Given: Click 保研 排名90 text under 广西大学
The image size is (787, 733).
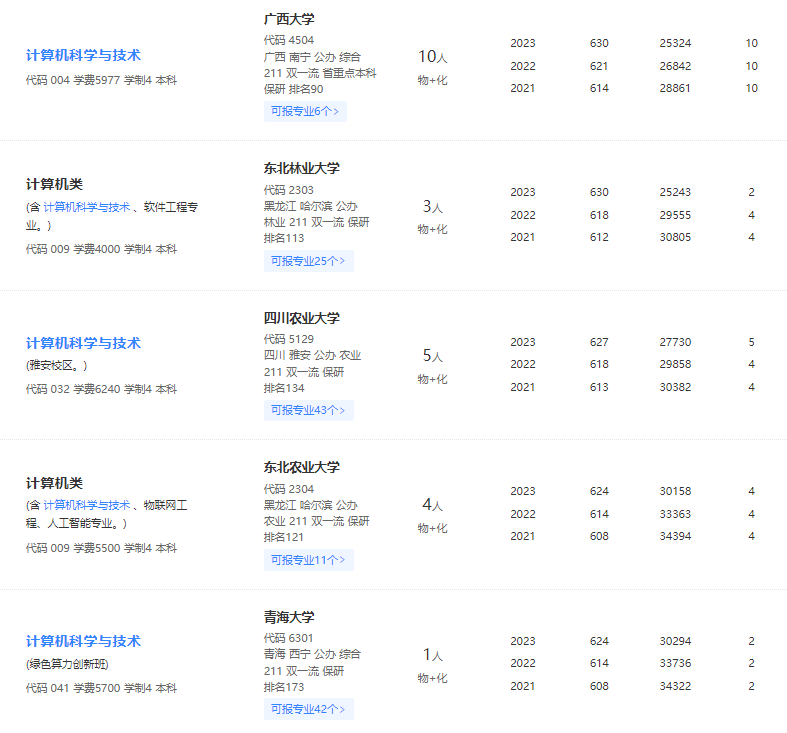Looking at the screenshot, I should point(294,89).
